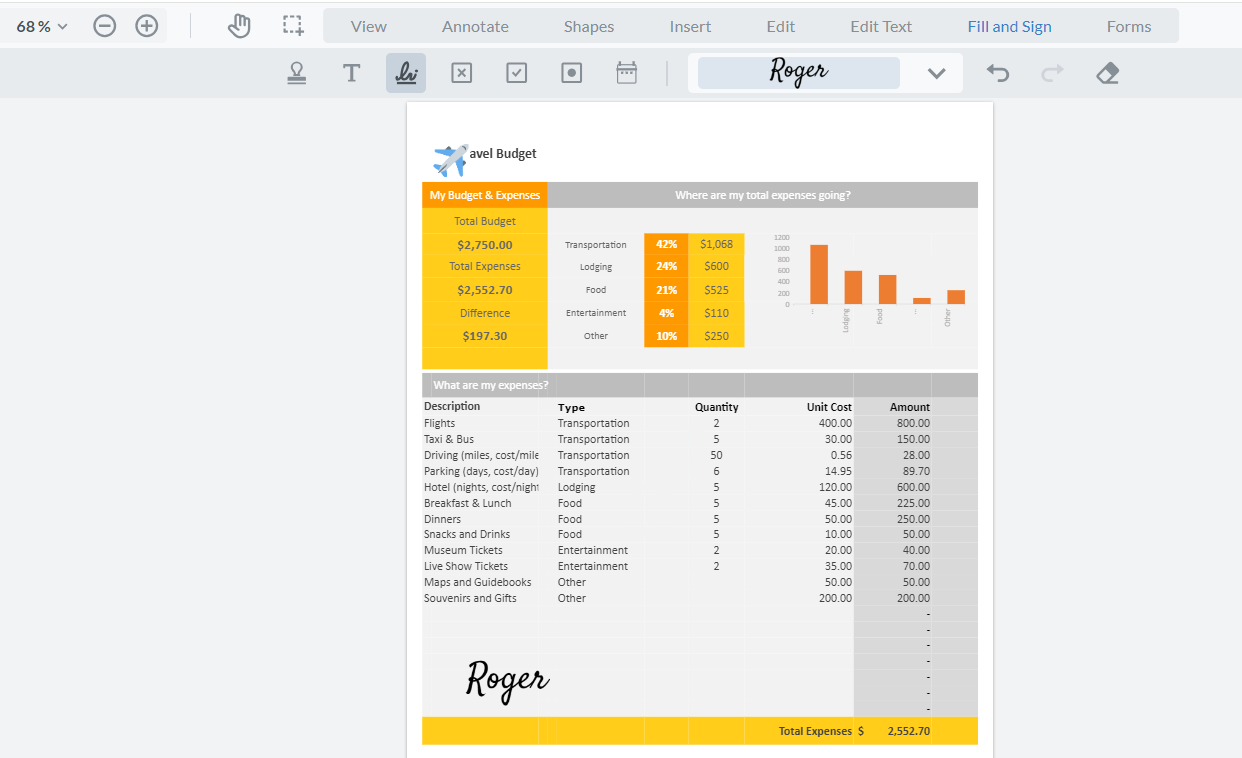Viewport: 1242px width, 758px height.
Task: Click the $2,750.00 total budget value
Action: pyautogui.click(x=485, y=245)
